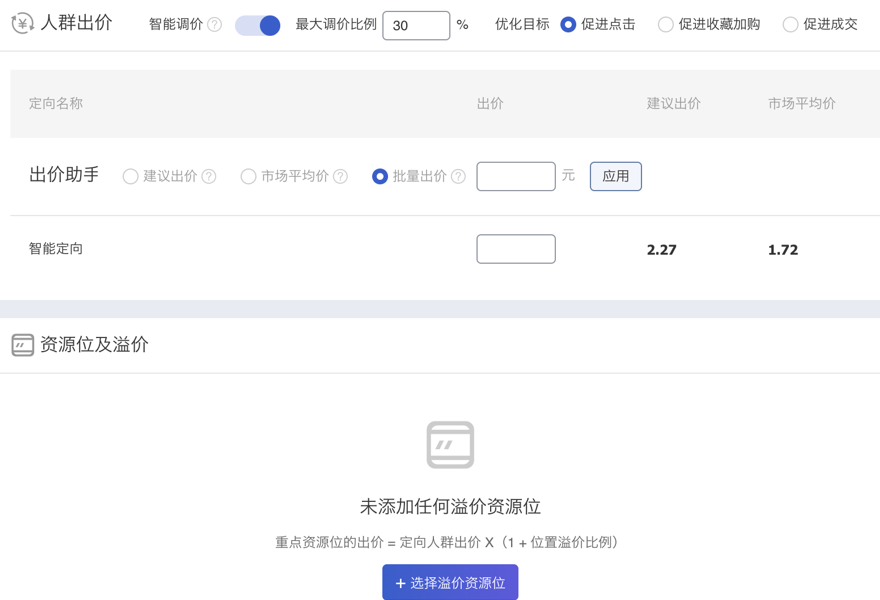Viewport: 880px width, 600px height.
Task: Select 促进点击 optimization goal
Action: point(568,25)
